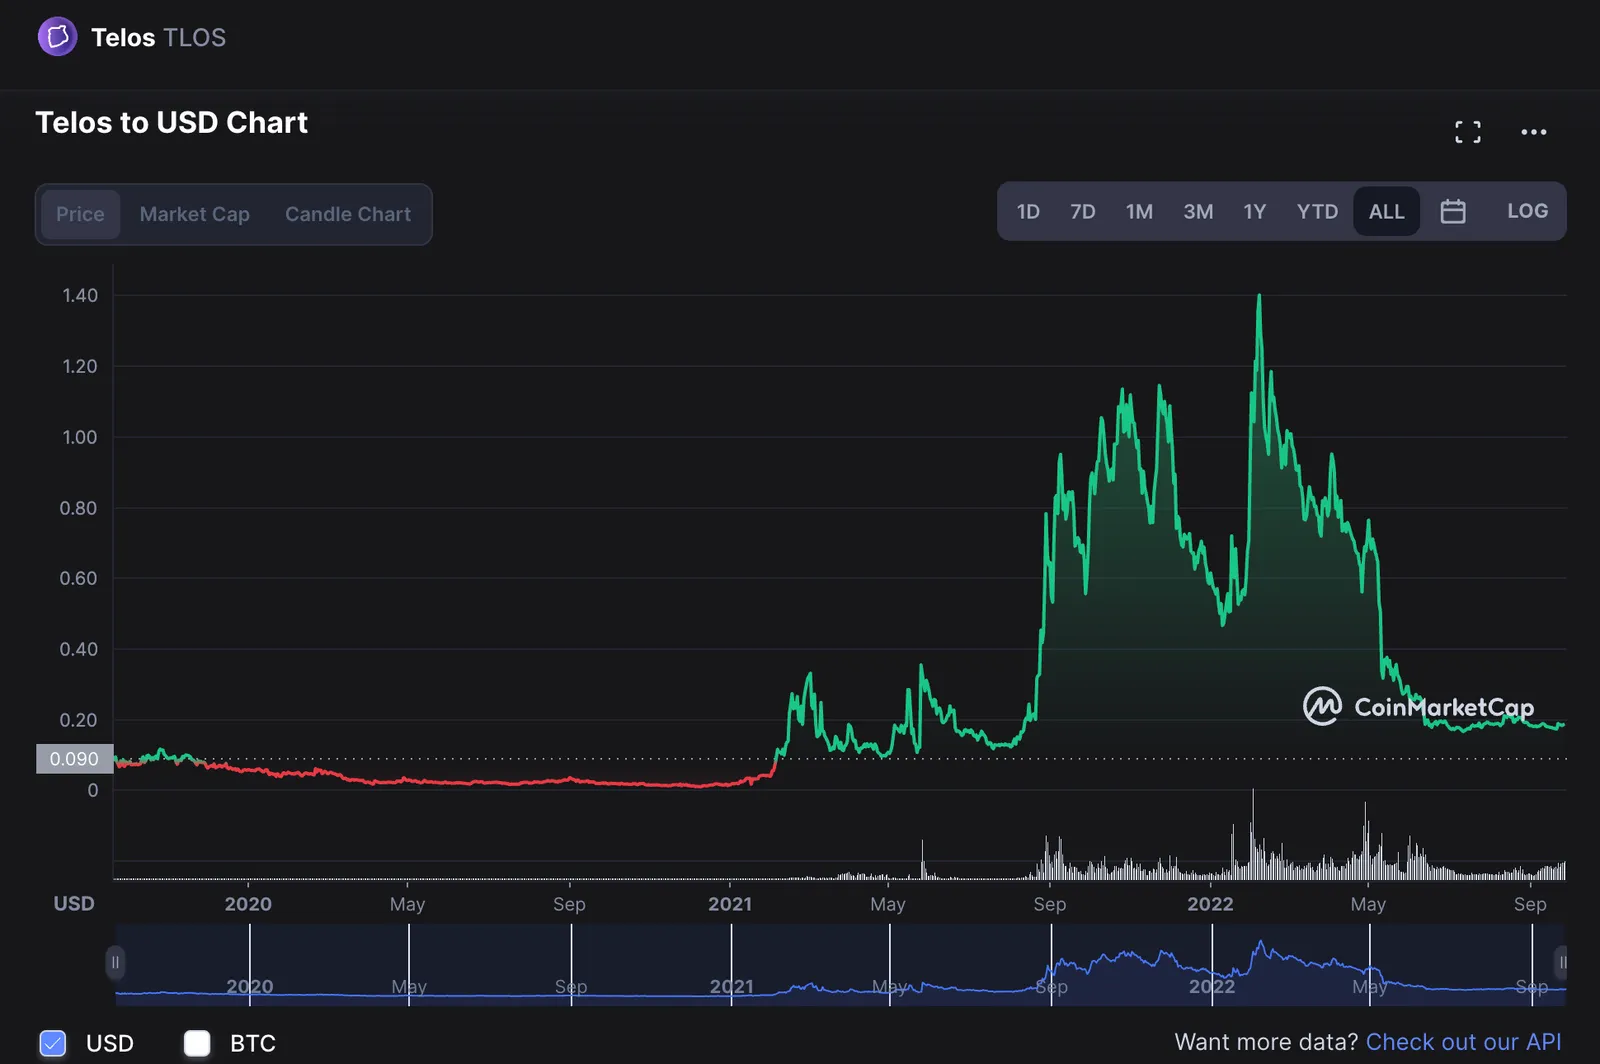1600x1064 pixels.
Task: Select the Price tab
Action: [x=80, y=214]
